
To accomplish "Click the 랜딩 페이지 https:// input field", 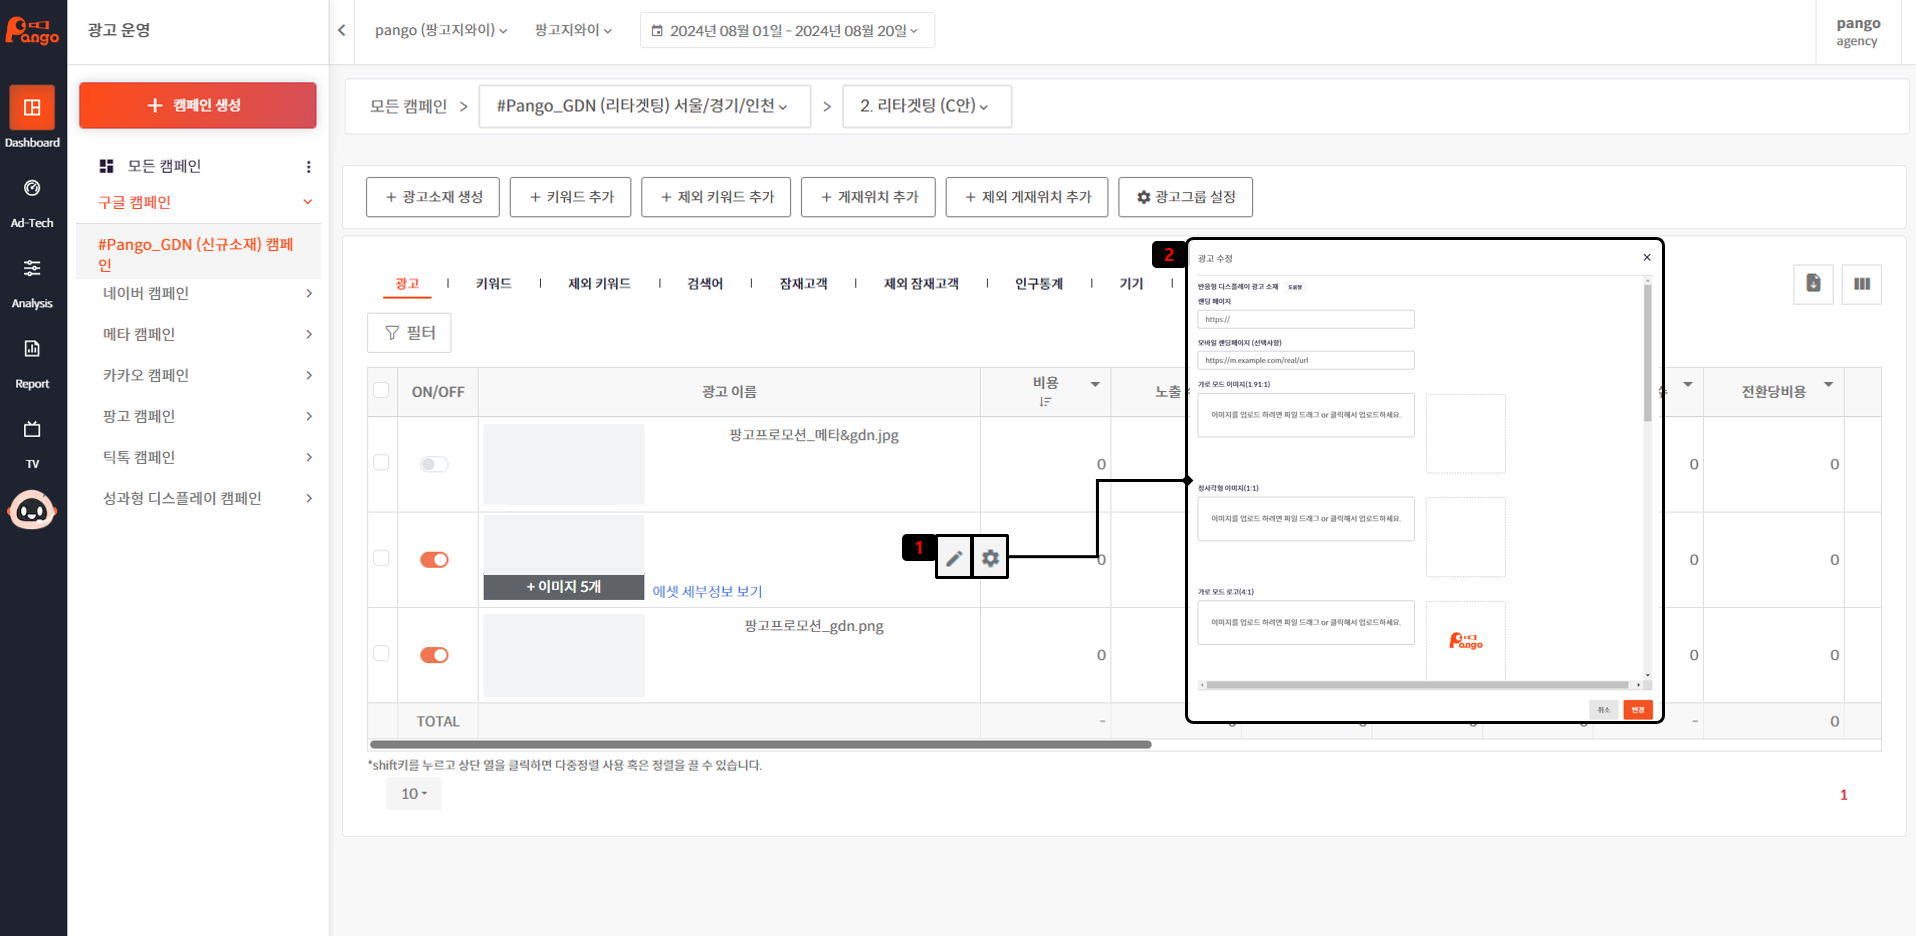I will pyautogui.click(x=1306, y=319).
